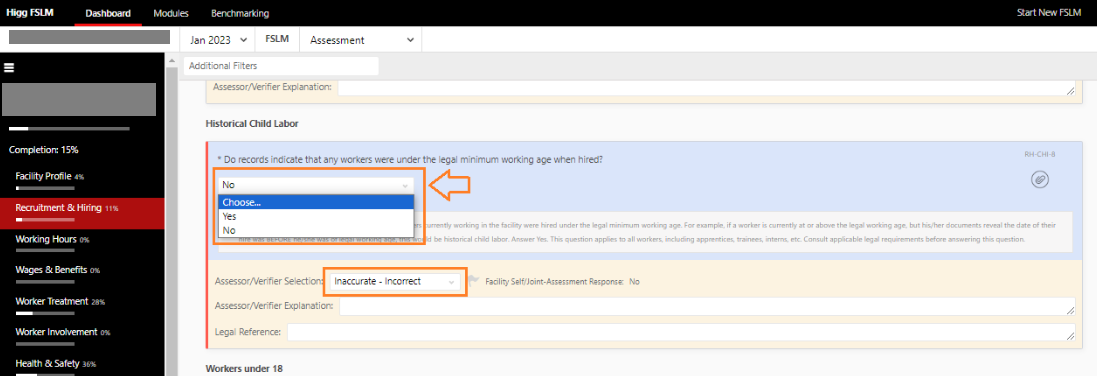Select Recruitment & Hiring in sidebar
This screenshot has width=1097, height=376.
(82, 212)
